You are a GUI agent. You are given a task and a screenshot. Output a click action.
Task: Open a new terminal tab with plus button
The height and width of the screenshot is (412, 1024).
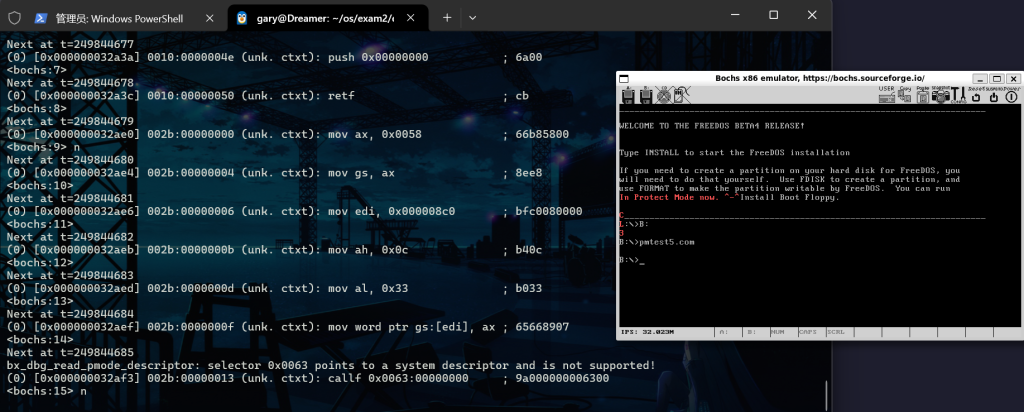pos(447,18)
